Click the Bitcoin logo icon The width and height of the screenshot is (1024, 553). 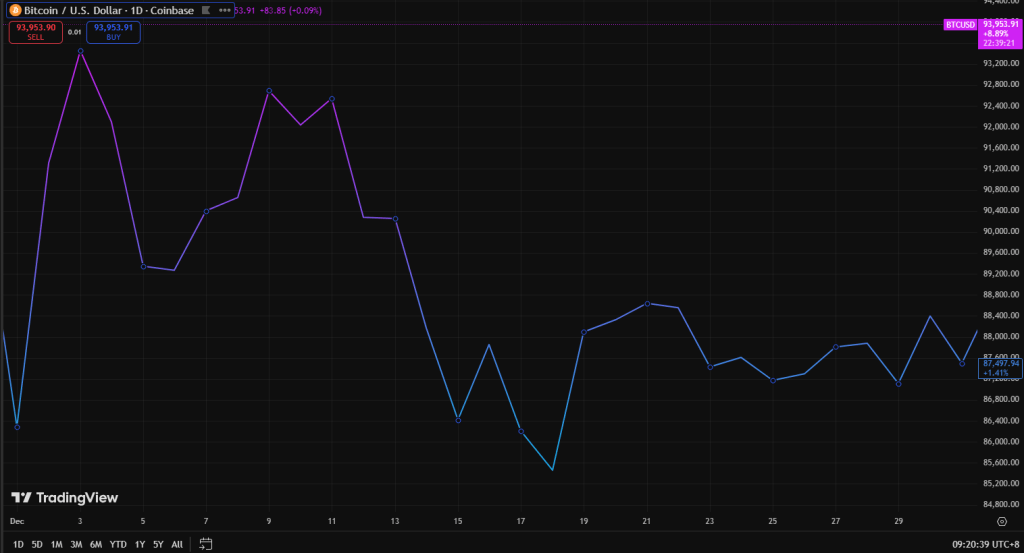(x=14, y=10)
